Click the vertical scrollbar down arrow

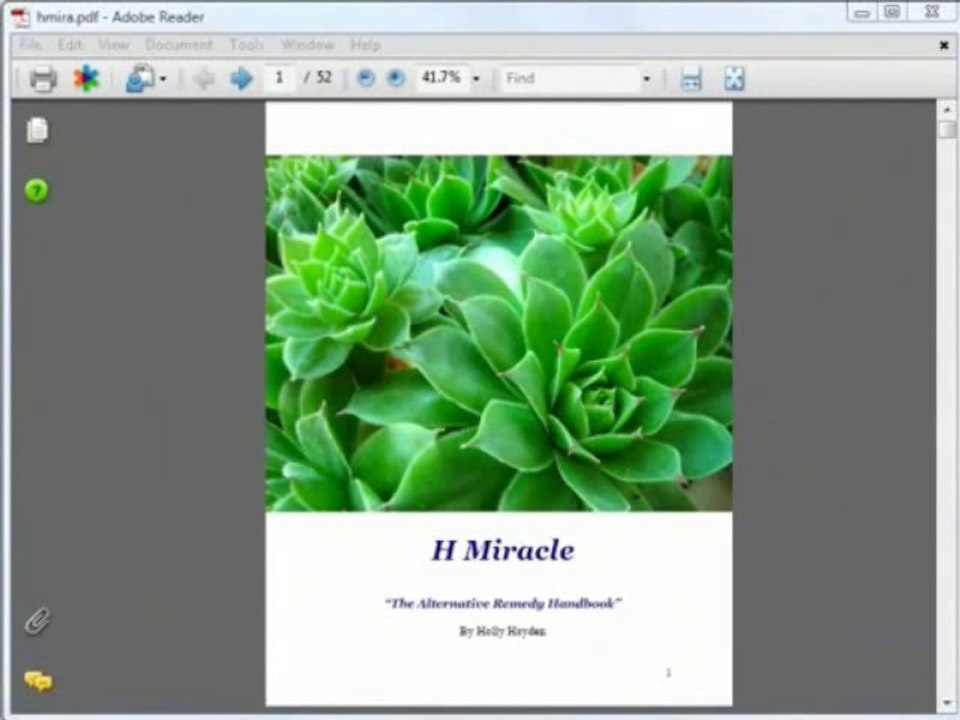947,702
